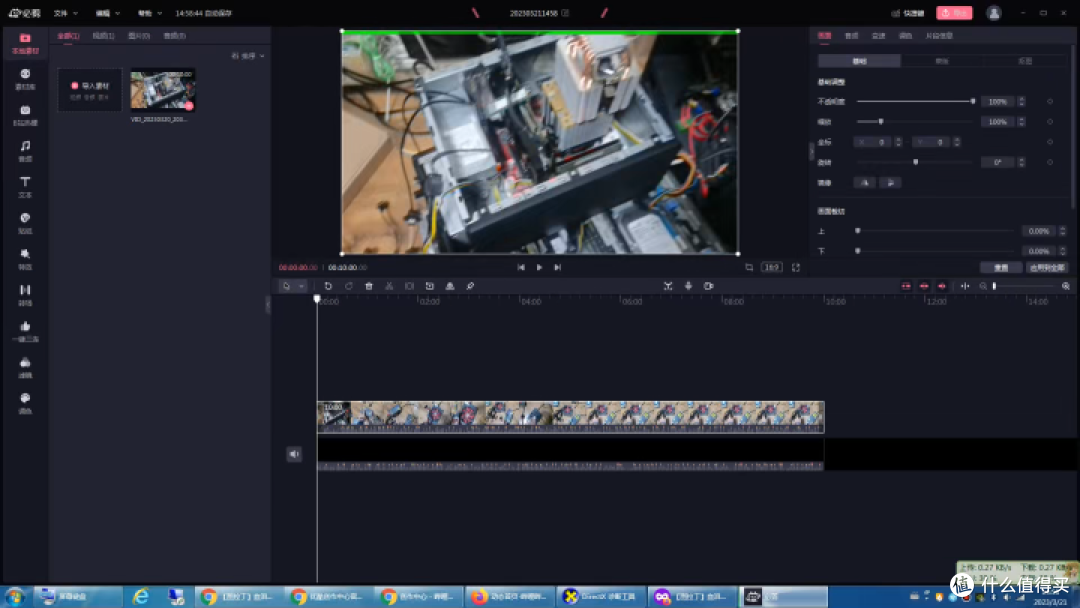Viewport: 1080px width, 608px height.
Task: Click the shortcut keys button near Export
Action: 907,13
